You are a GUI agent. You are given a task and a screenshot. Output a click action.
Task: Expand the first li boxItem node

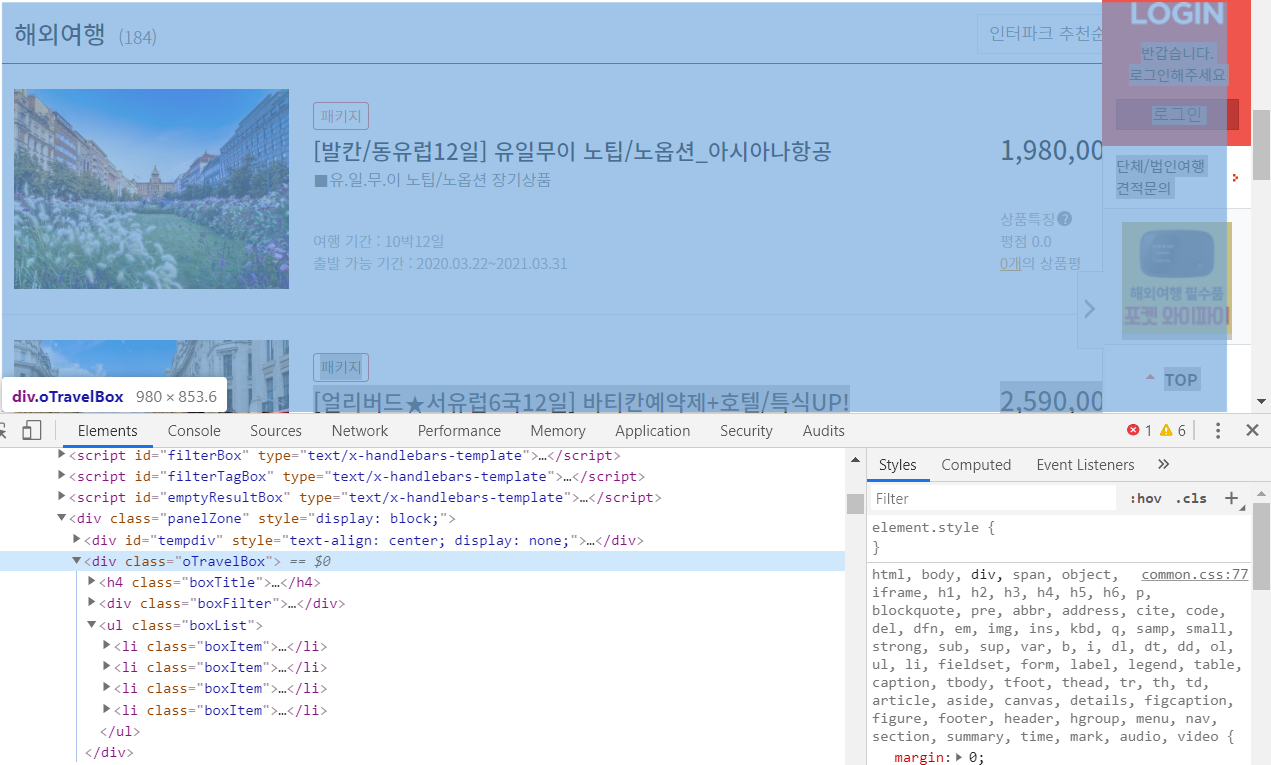[x=107, y=646]
